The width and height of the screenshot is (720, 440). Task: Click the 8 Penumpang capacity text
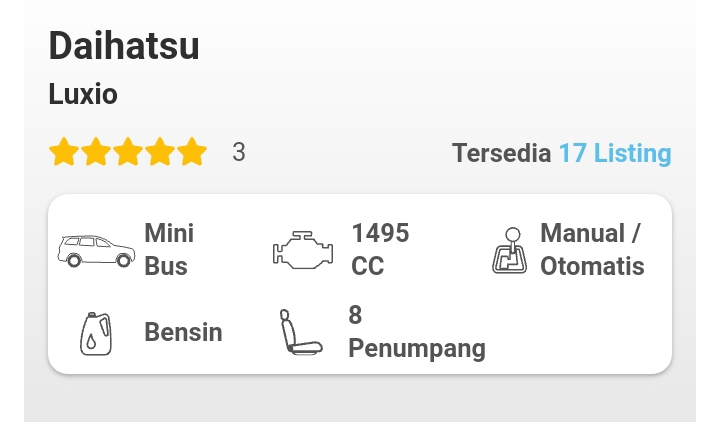coord(417,332)
